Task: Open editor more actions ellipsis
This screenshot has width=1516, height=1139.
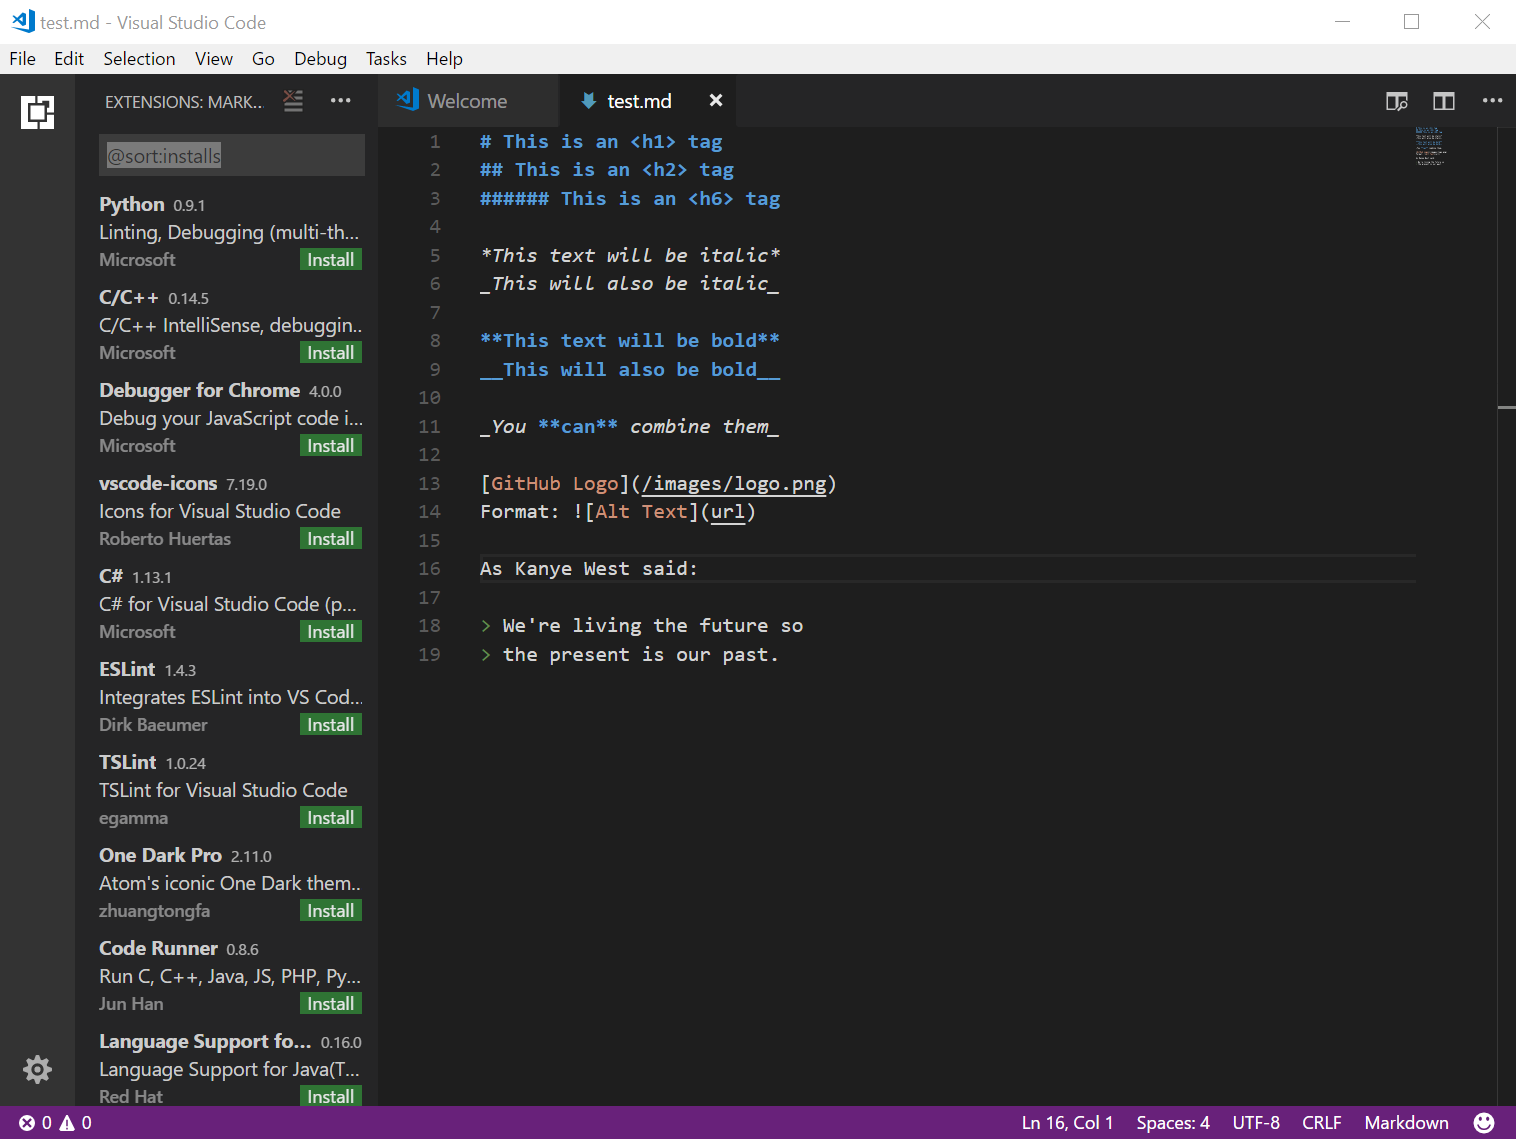Action: pyautogui.click(x=1492, y=100)
